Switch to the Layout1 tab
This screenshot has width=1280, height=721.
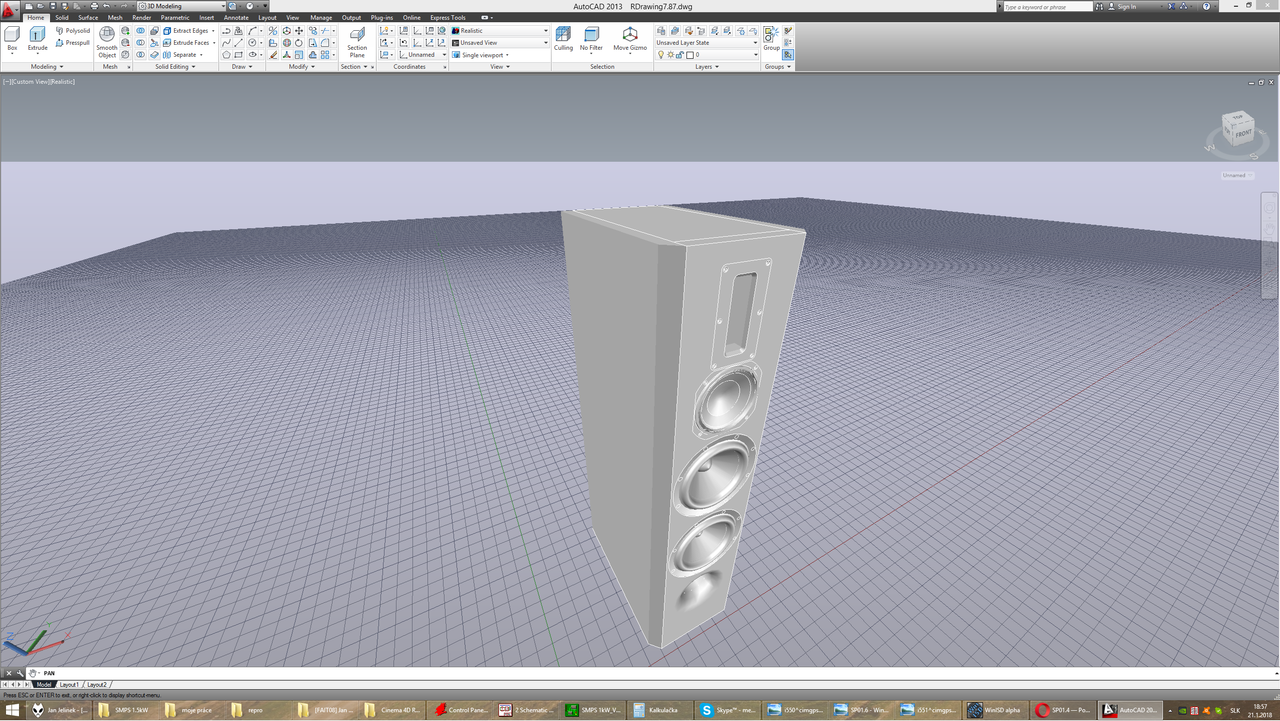[x=69, y=685]
